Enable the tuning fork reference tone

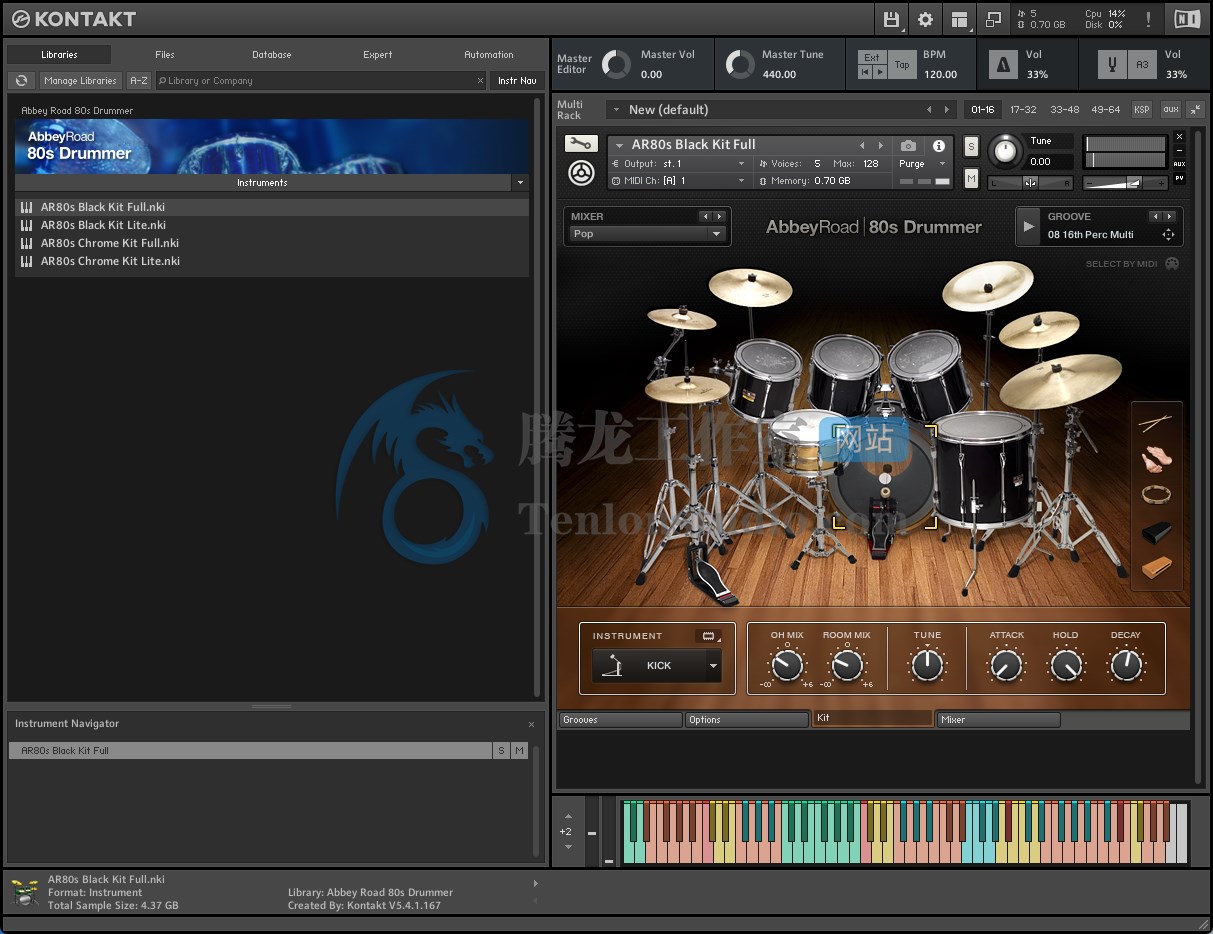[x=1110, y=65]
